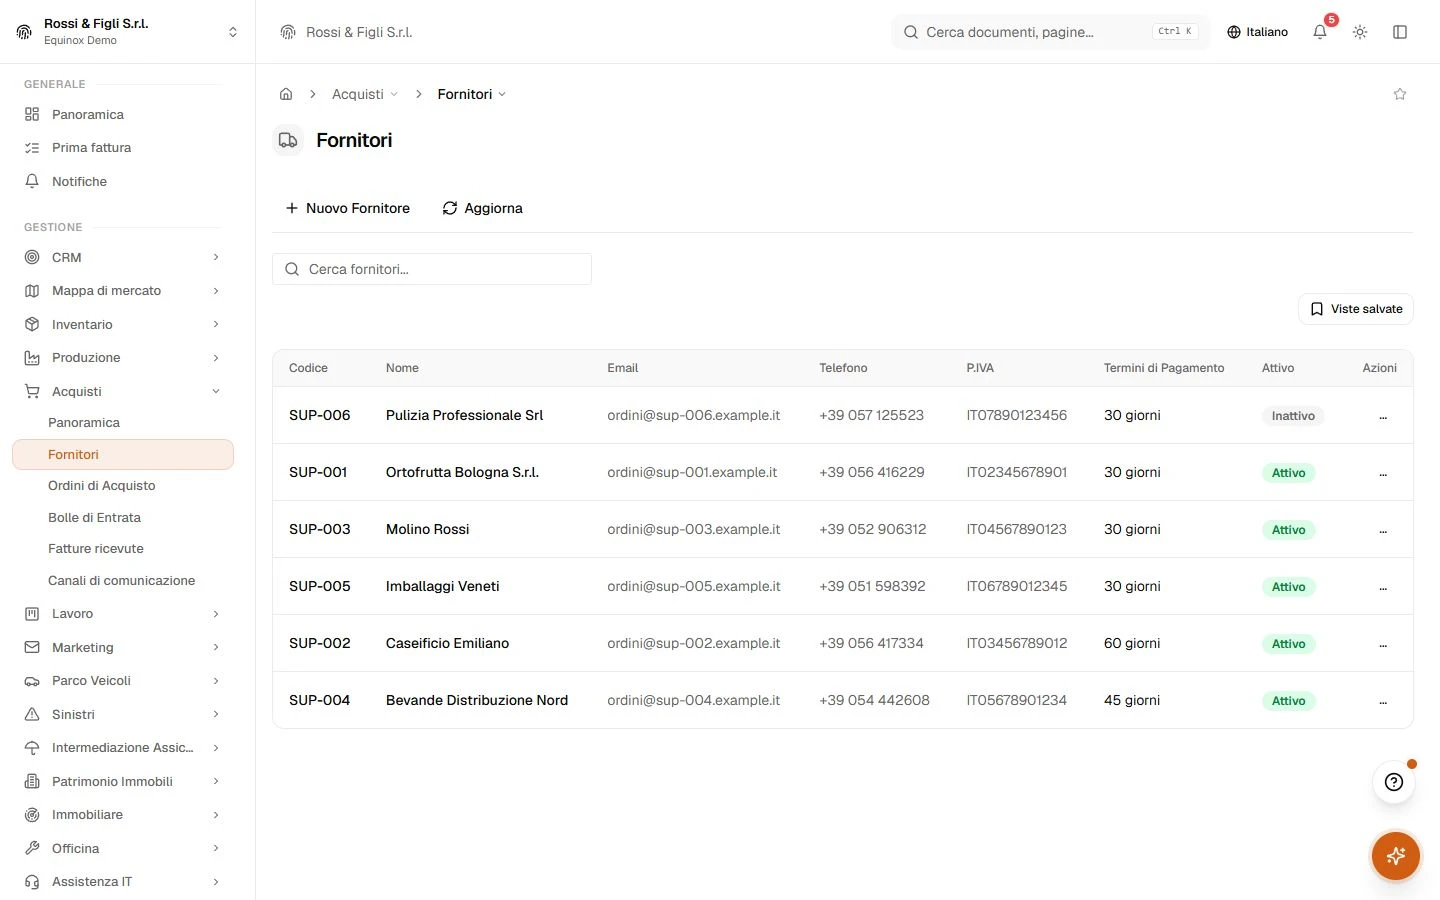Focus the Cerca fornitori search field
The image size is (1440, 900).
click(432, 269)
